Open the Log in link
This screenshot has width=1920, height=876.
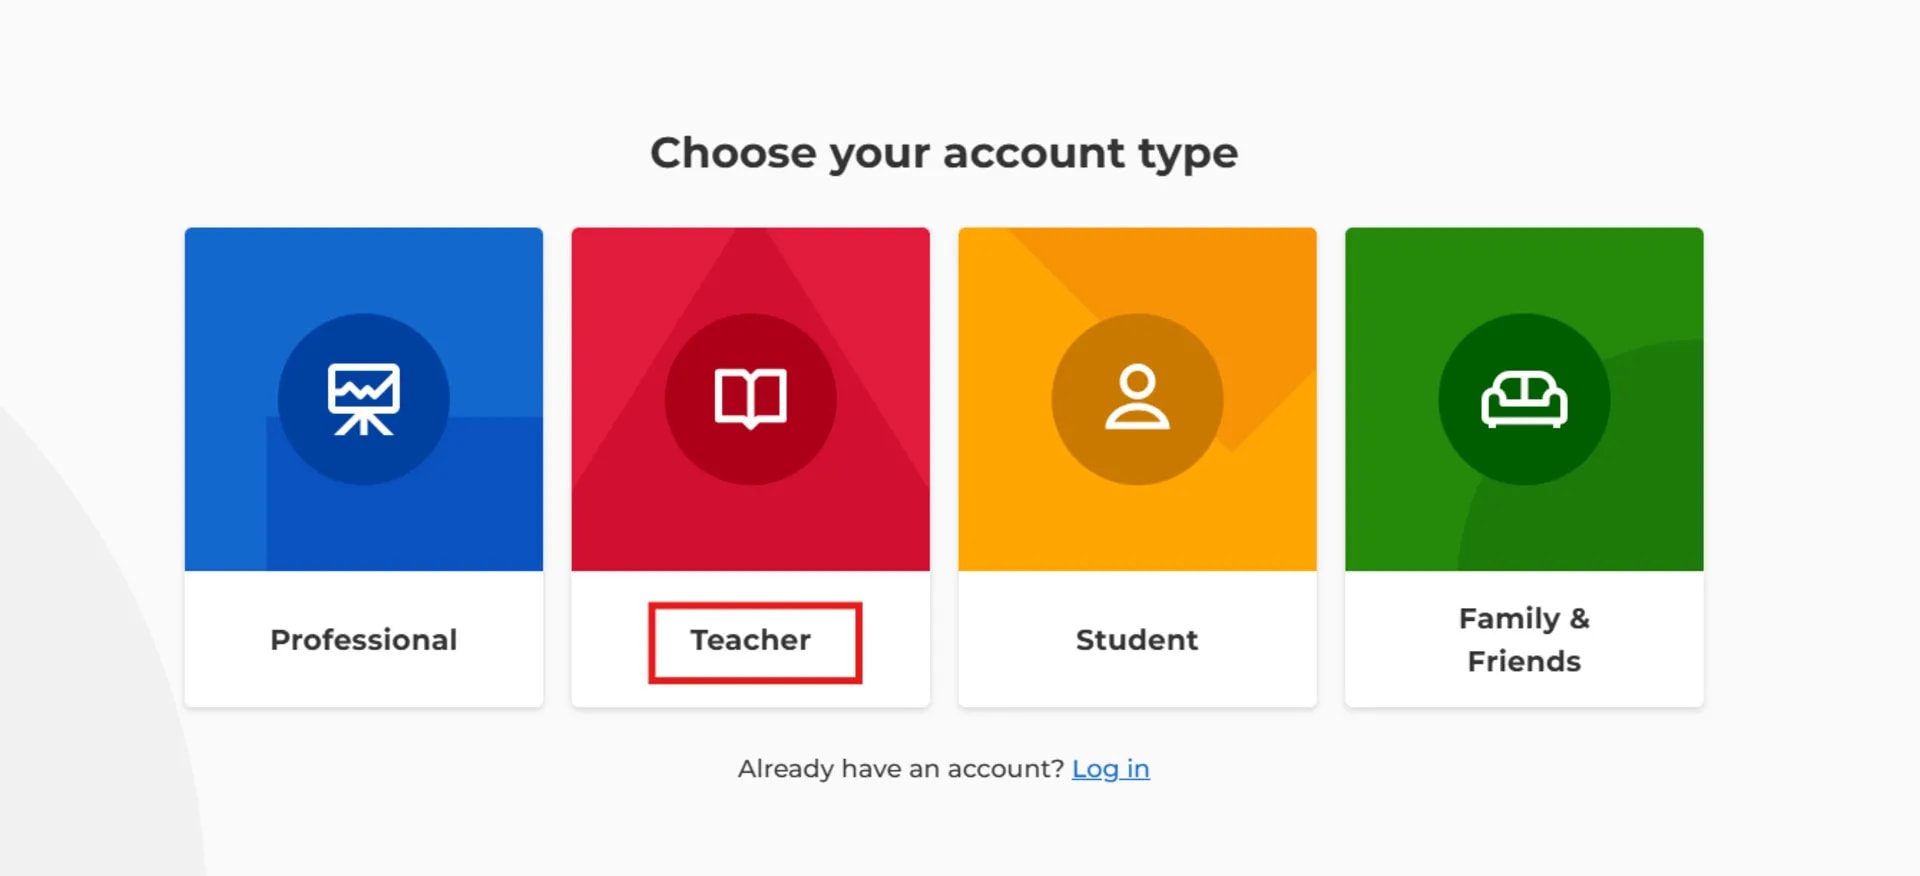click(x=1110, y=769)
